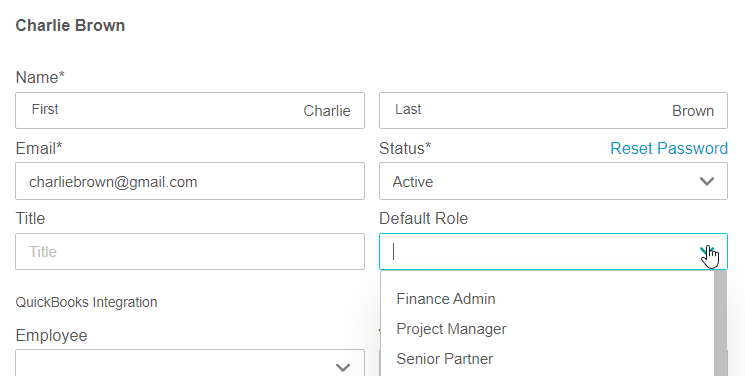
Task: Click the Default Role dropdown chevron arrow
Action: coord(707,251)
